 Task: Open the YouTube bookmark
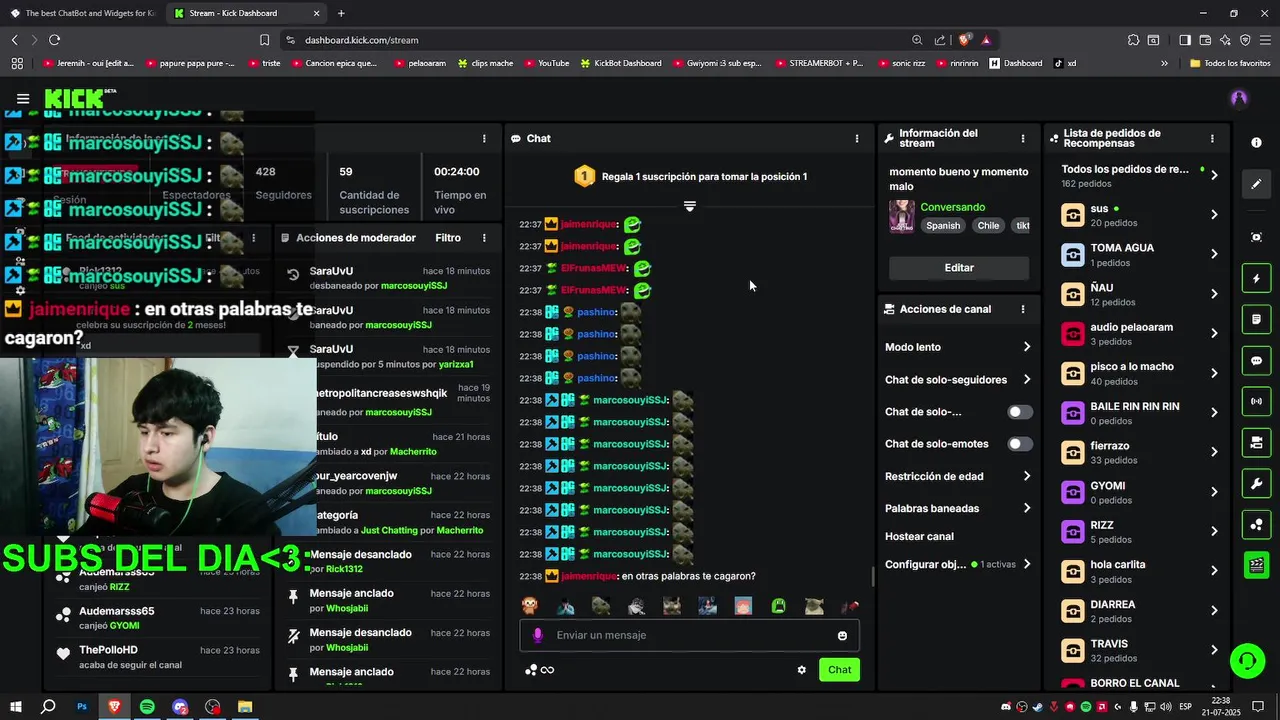(x=545, y=63)
